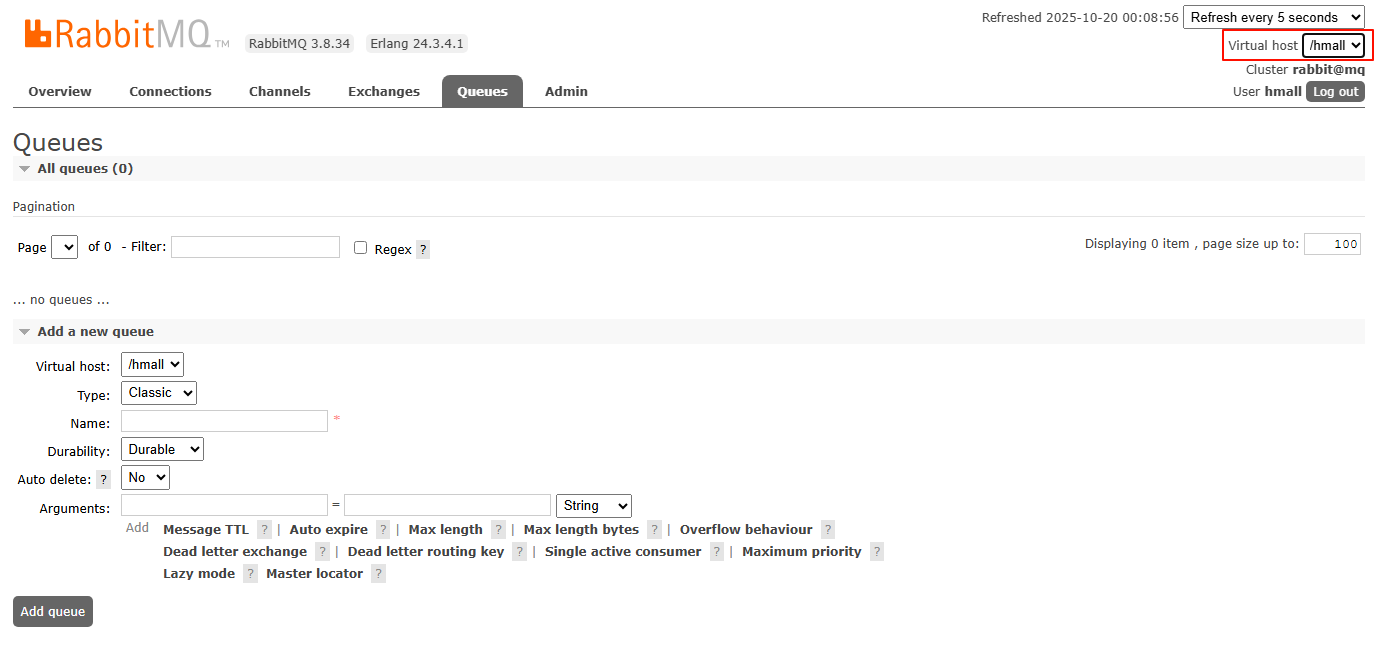Open help icon beside Auto expire

[383, 530]
